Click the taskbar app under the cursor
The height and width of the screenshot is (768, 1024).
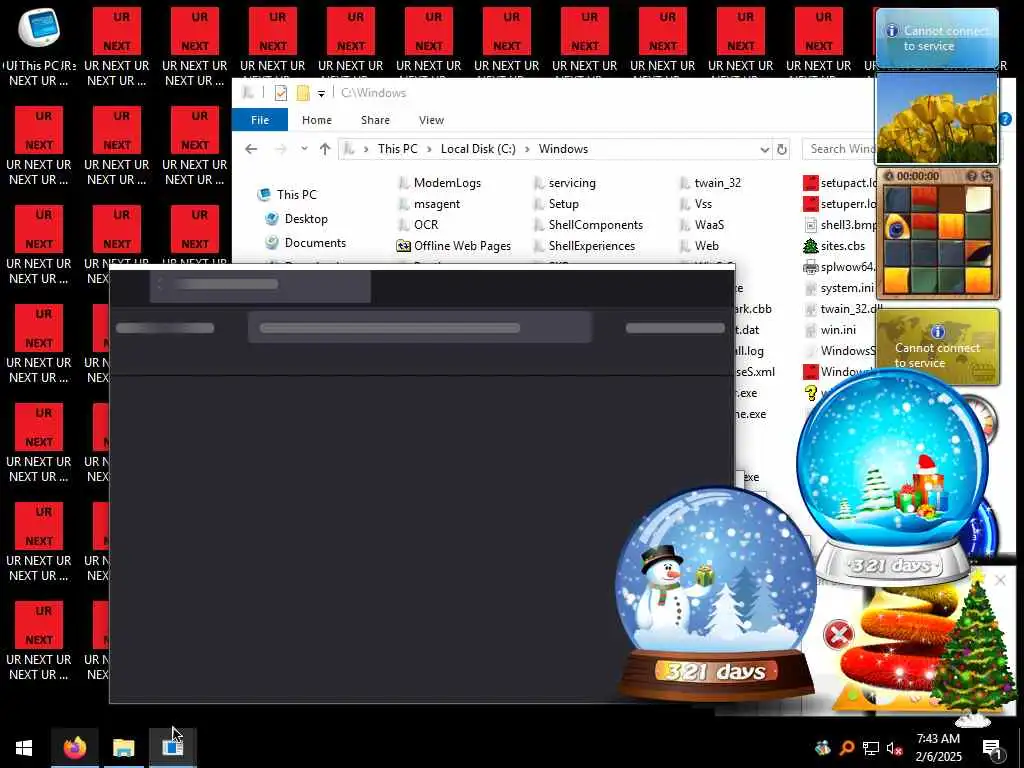pos(172,747)
